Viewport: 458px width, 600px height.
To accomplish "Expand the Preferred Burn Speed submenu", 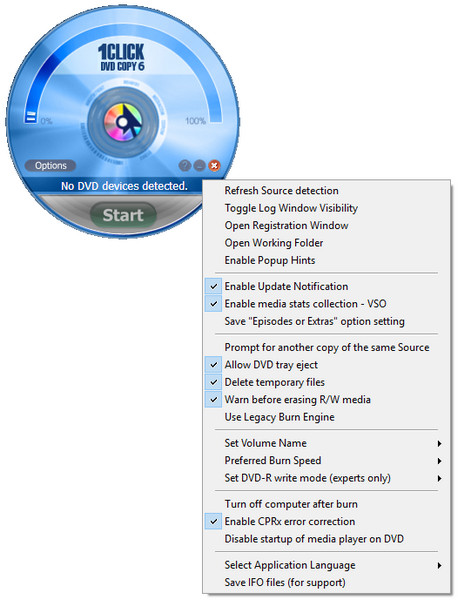I will 327,460.
